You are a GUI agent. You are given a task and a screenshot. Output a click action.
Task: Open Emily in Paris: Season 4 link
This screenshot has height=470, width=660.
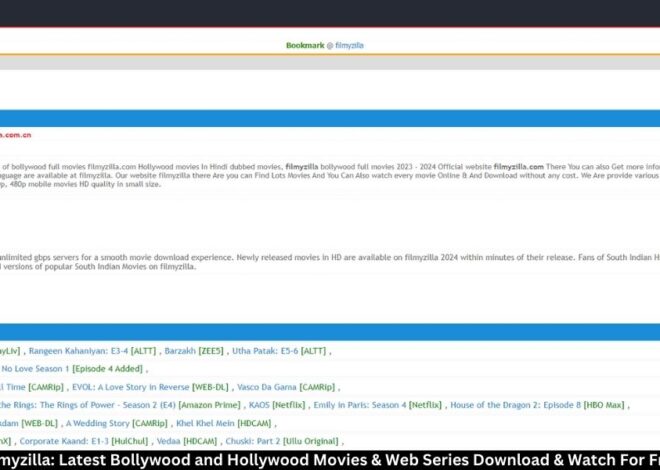(359, 405)
